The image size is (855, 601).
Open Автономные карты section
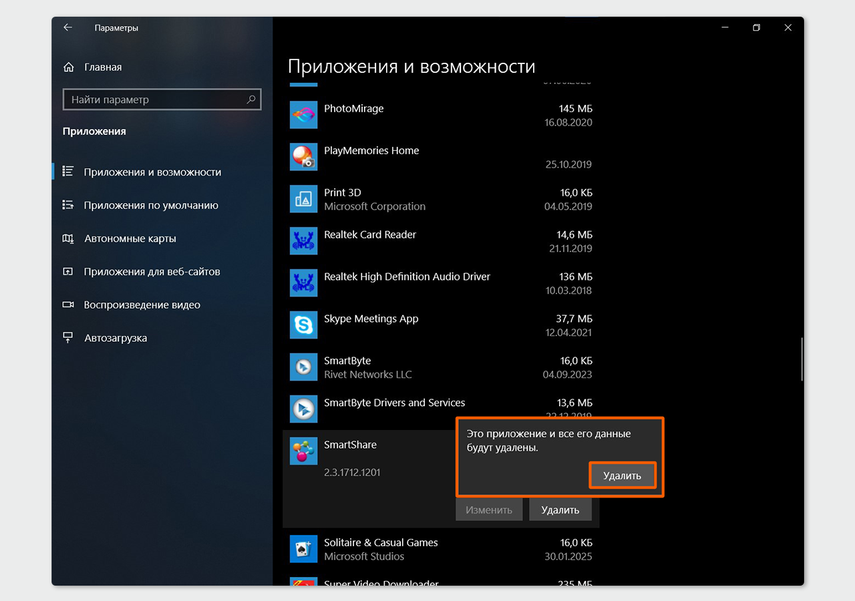[x=129, y=239]
